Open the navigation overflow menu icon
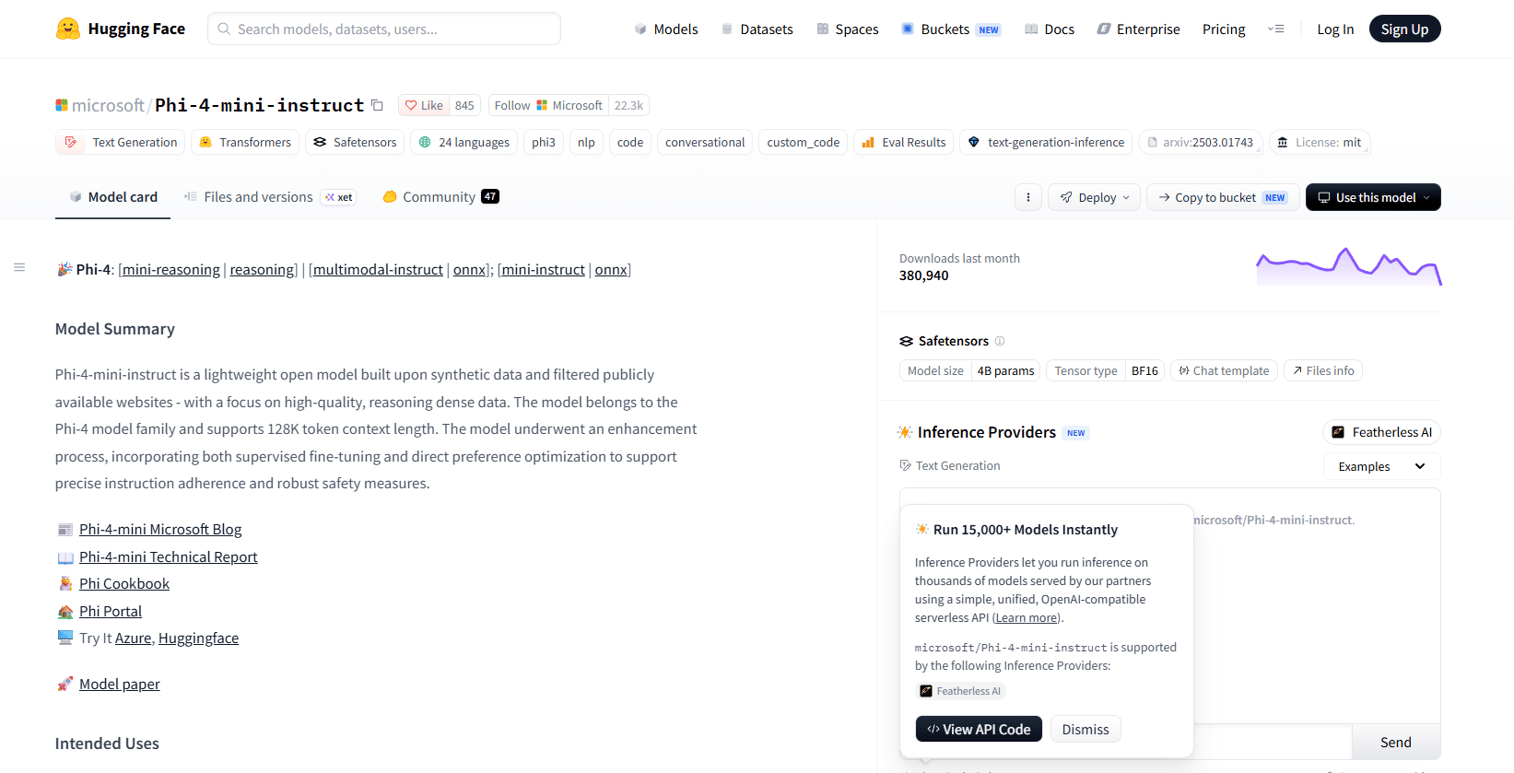Viewport: 1514px width, 773px height. tap(1275, 29)
